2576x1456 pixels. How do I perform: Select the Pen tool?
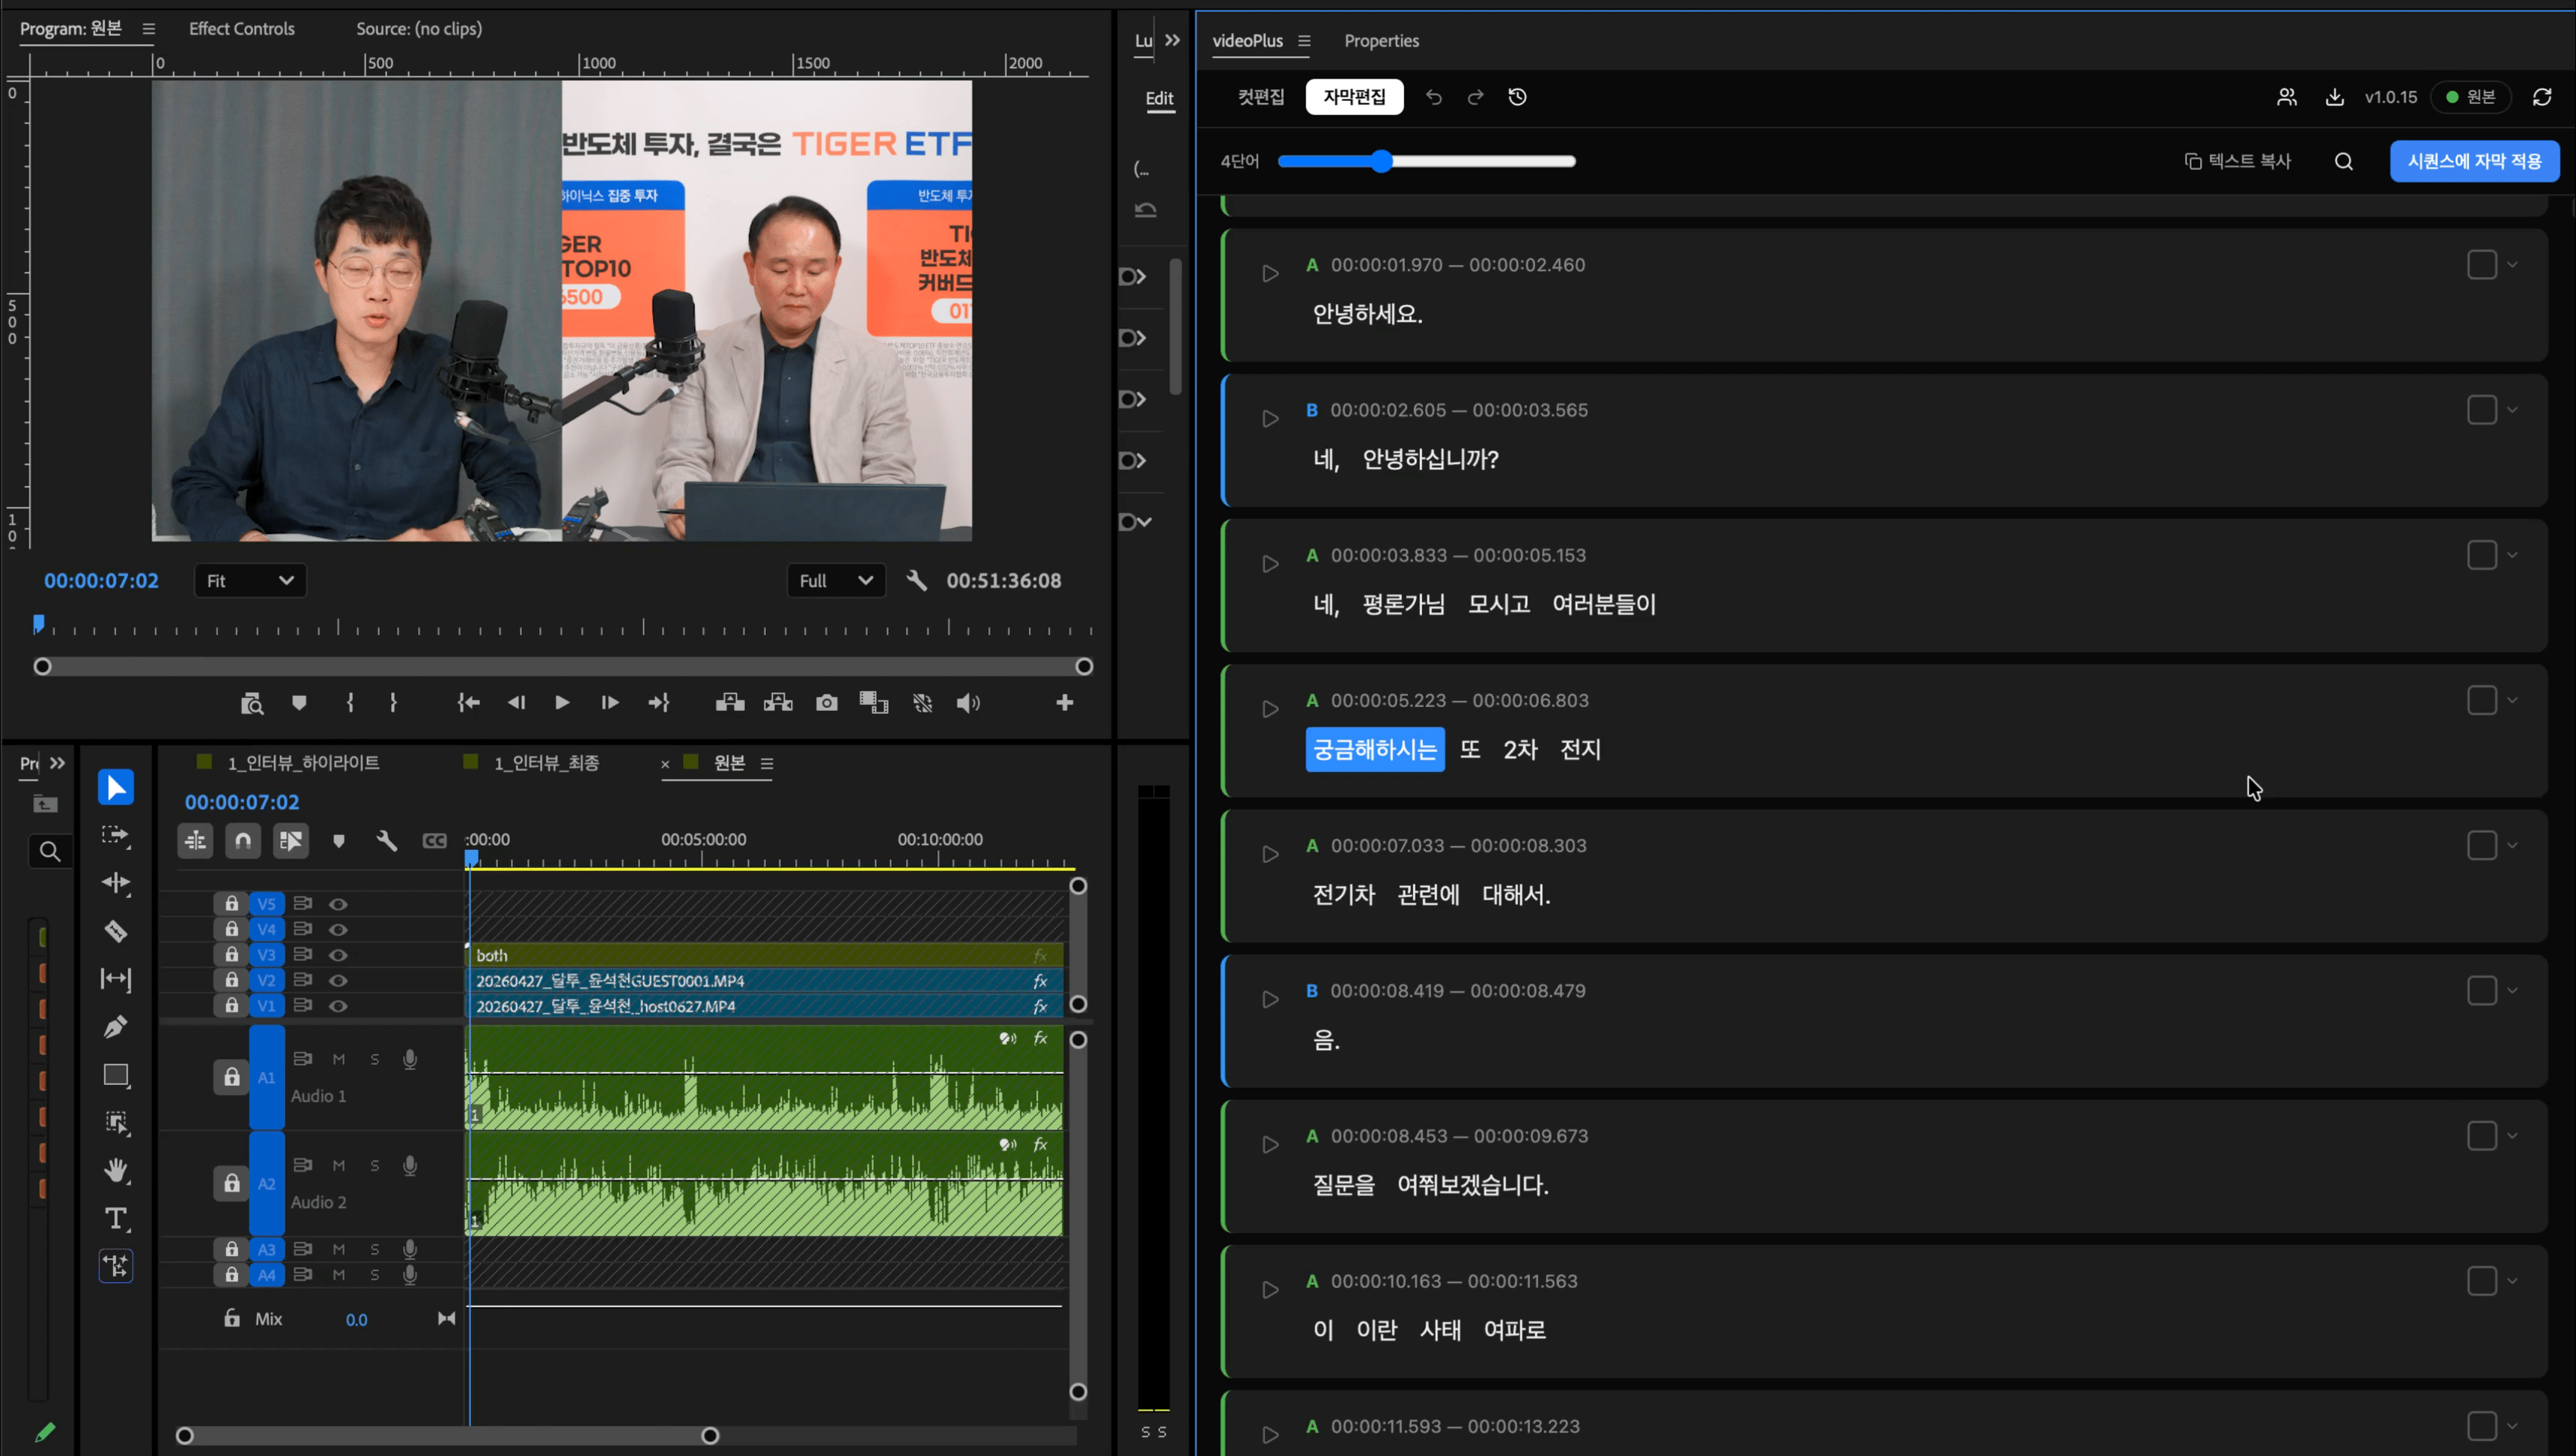pos(115,1027)
